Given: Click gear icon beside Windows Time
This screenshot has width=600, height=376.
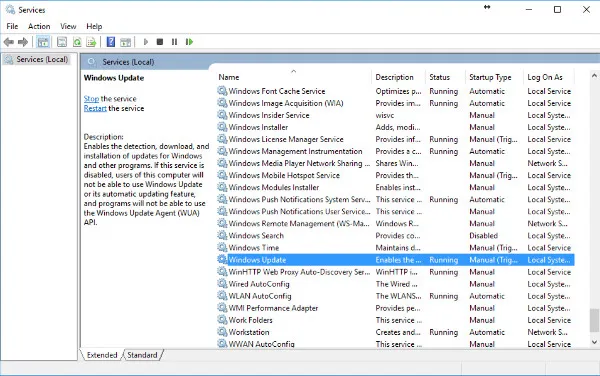Looking at the screenshot, I should click(222, 247).
